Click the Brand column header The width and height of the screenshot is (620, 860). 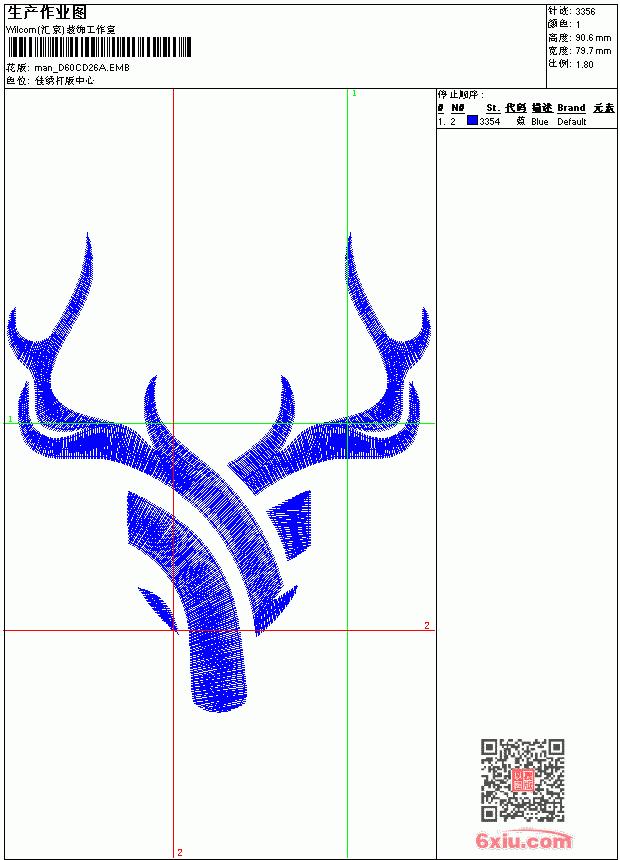pyautogui.click(x=571, y=108)
